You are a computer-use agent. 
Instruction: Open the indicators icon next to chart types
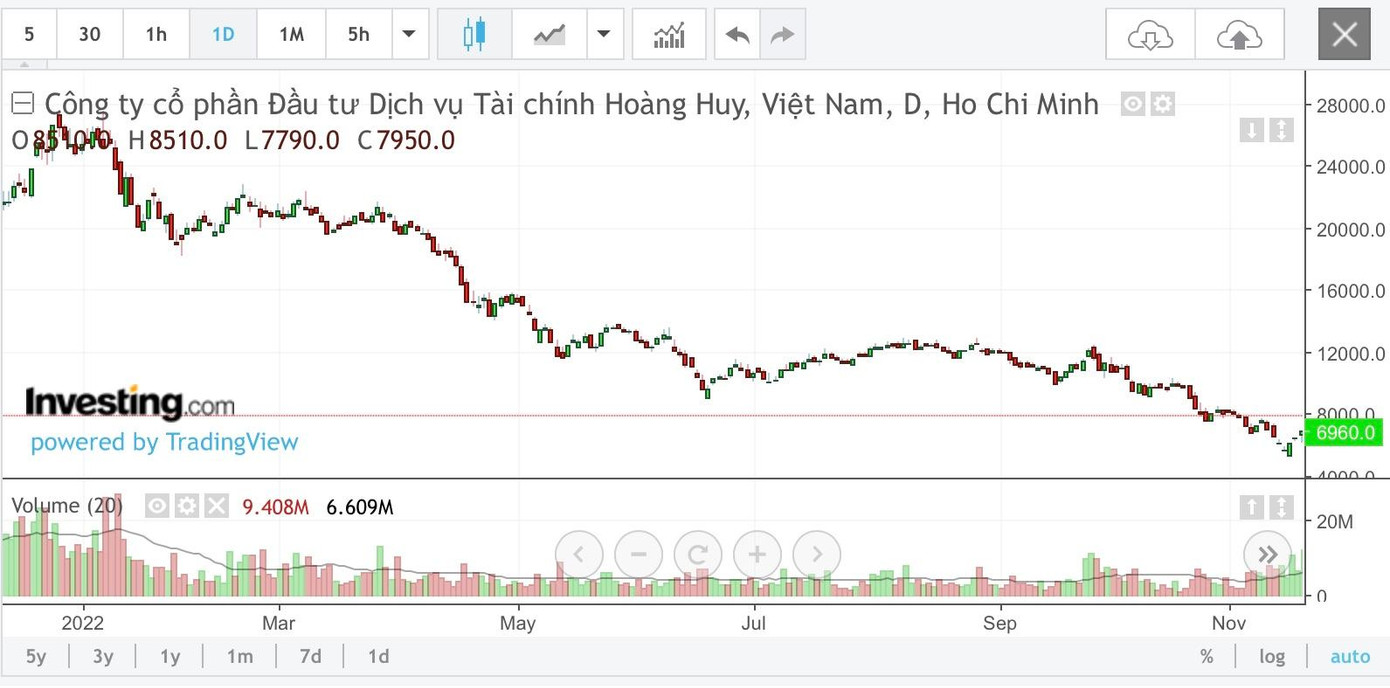[x=668, y=33]
